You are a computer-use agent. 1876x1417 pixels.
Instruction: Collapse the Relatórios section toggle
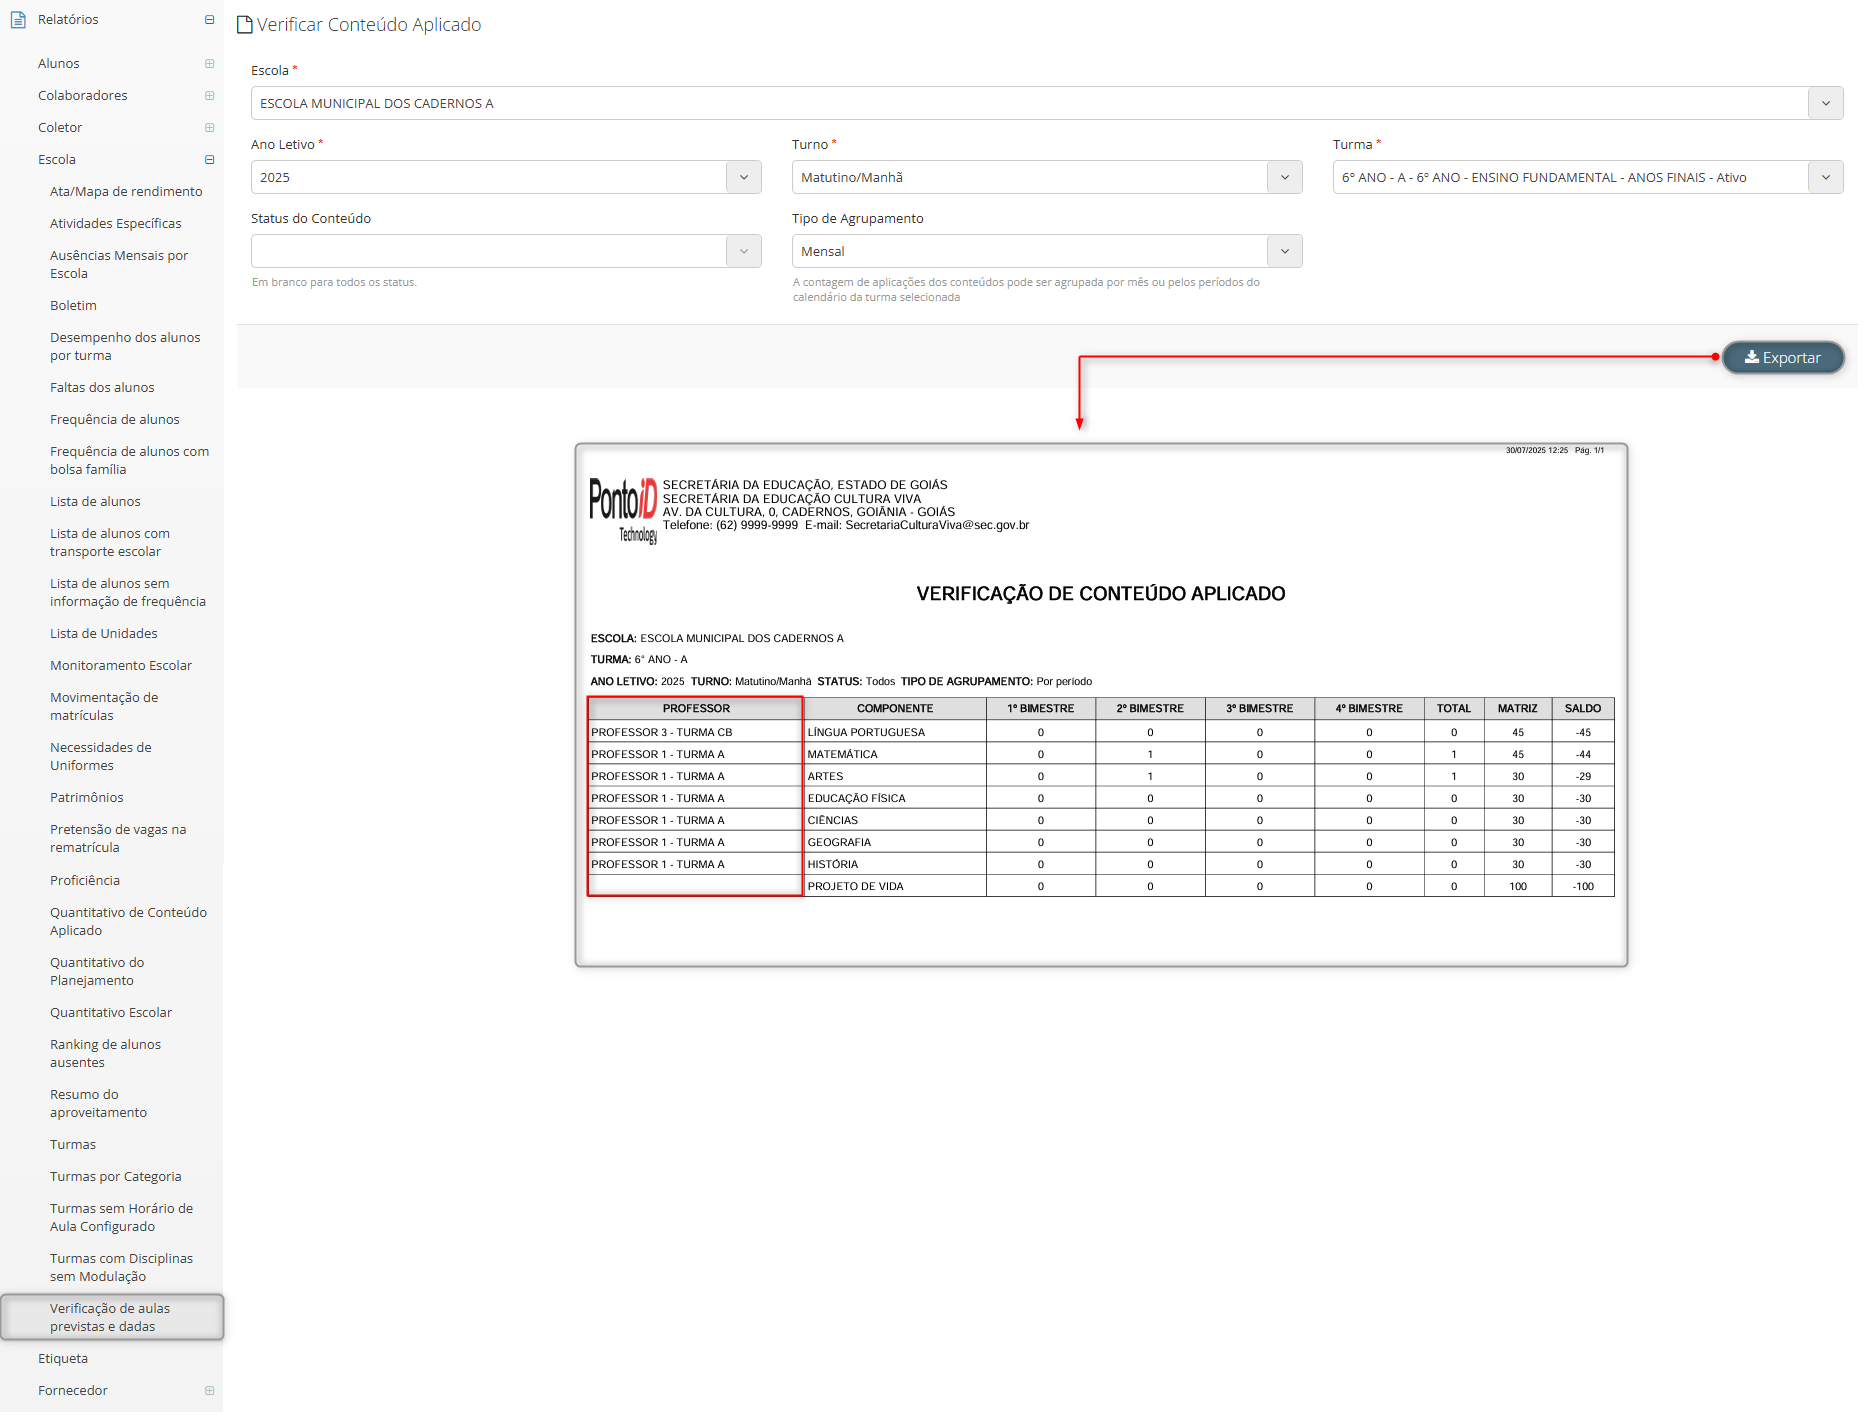click(209, 20)
